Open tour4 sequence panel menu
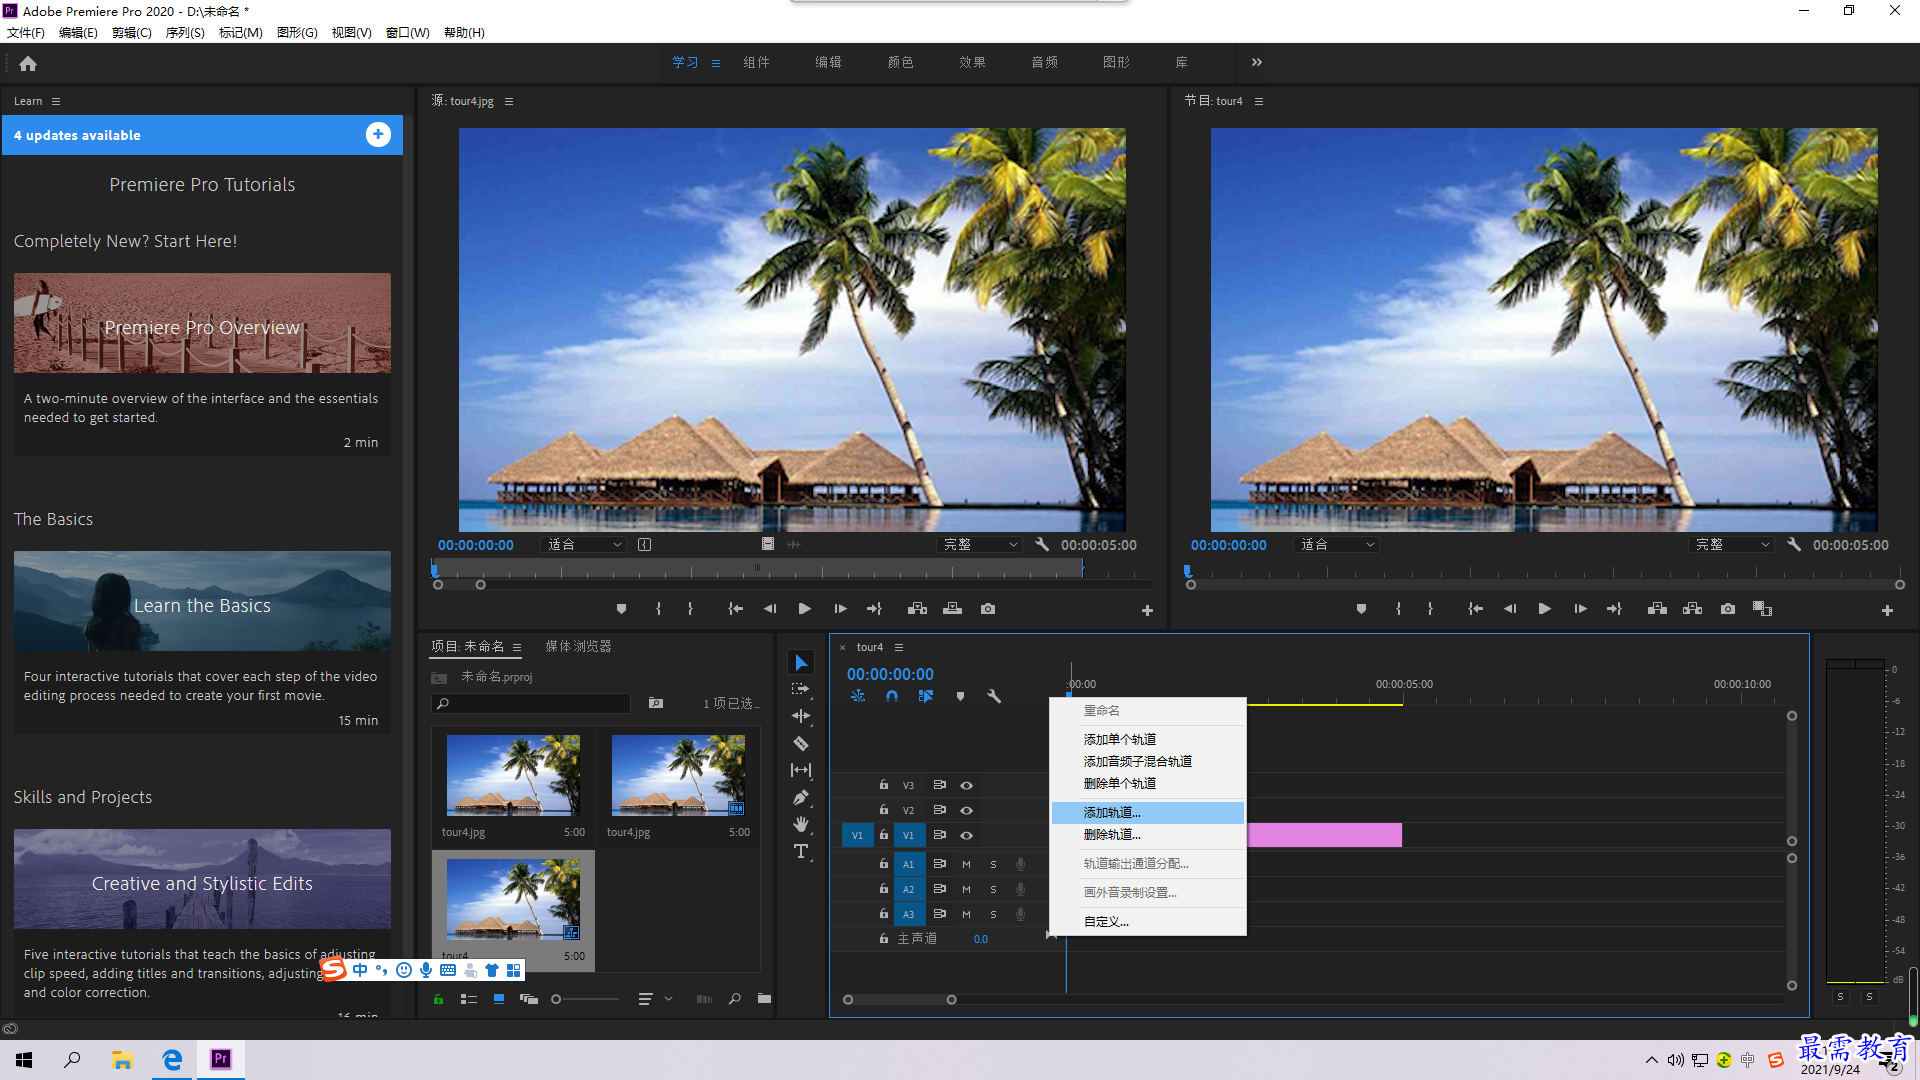Image resolution: width=1920 pixels, height=1080 pixels. (x=899, y=647)
